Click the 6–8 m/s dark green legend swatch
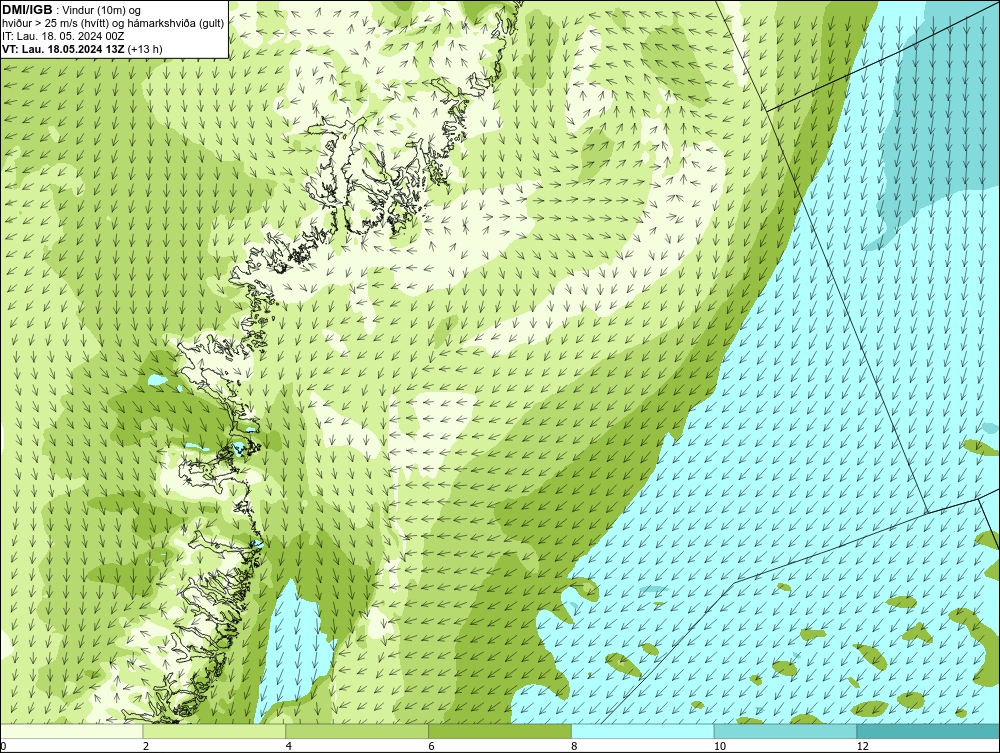 point(500,731)
